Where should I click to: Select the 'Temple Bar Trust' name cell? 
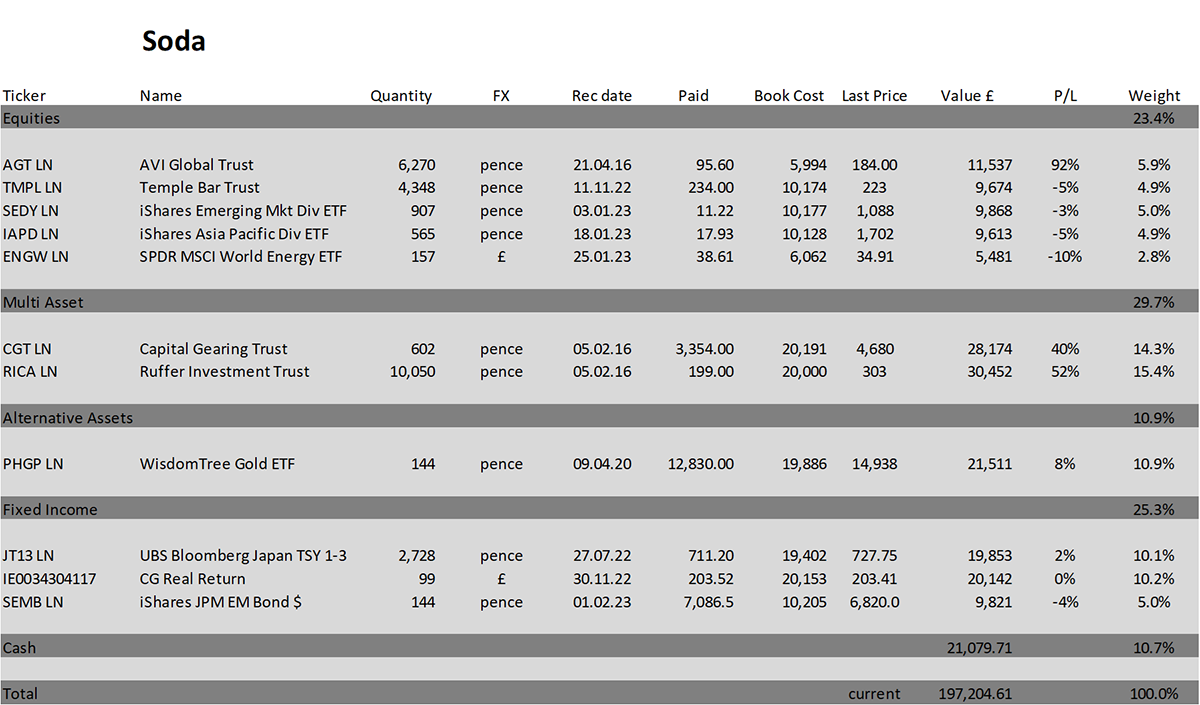(199, 188)
